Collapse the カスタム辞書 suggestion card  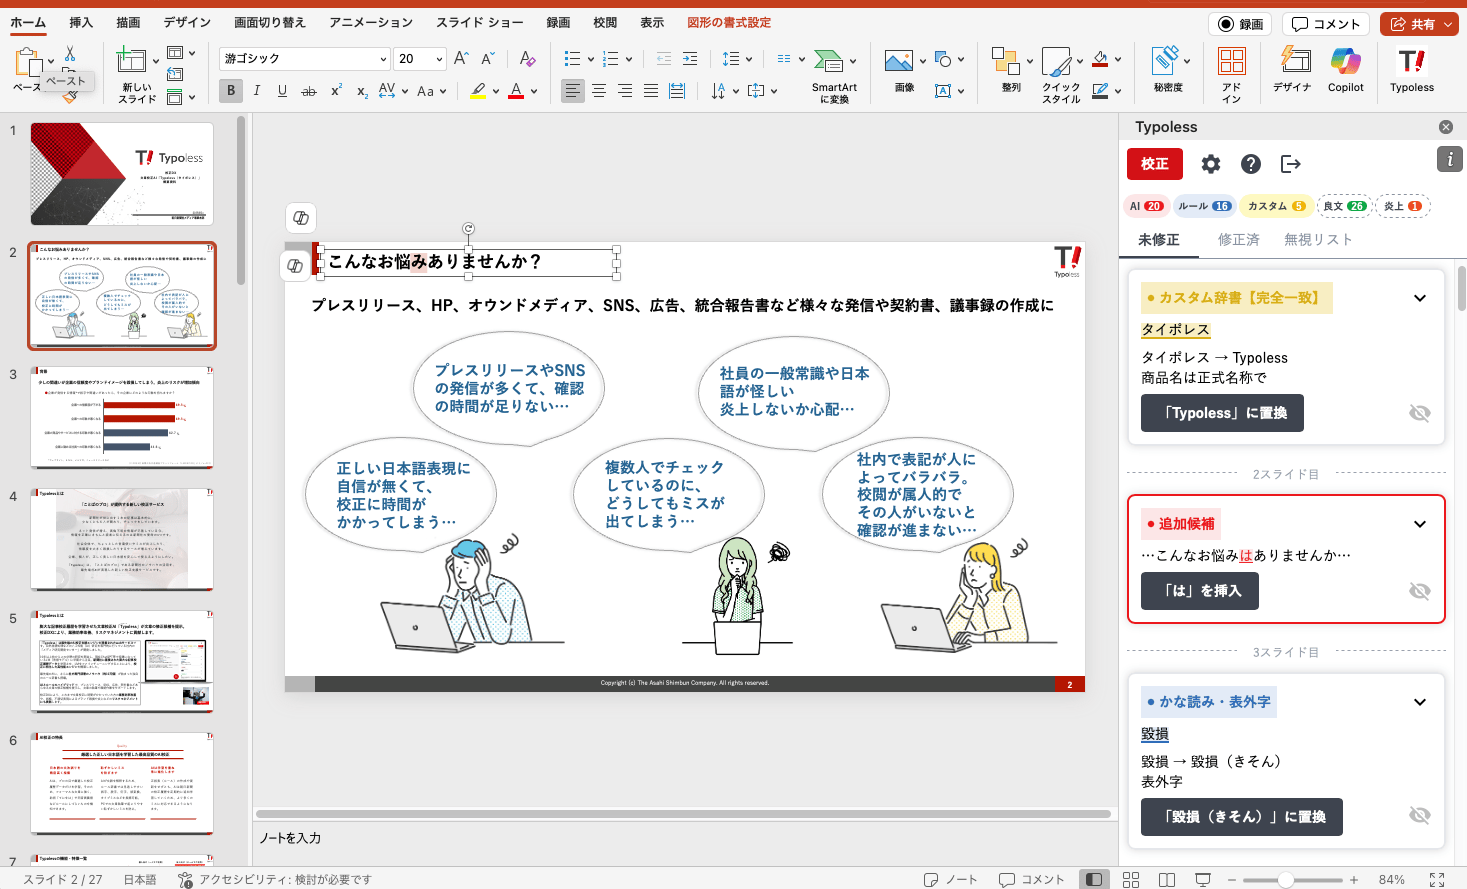[1419, 298]
